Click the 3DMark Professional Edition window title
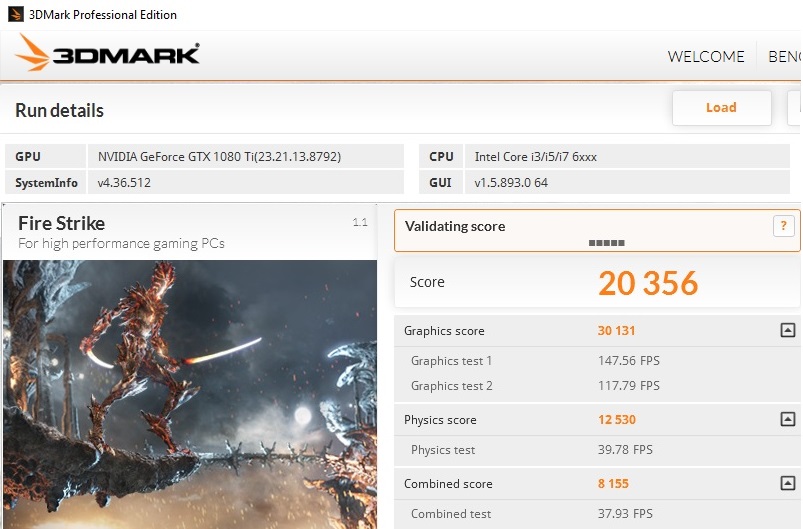 (103, 15)
